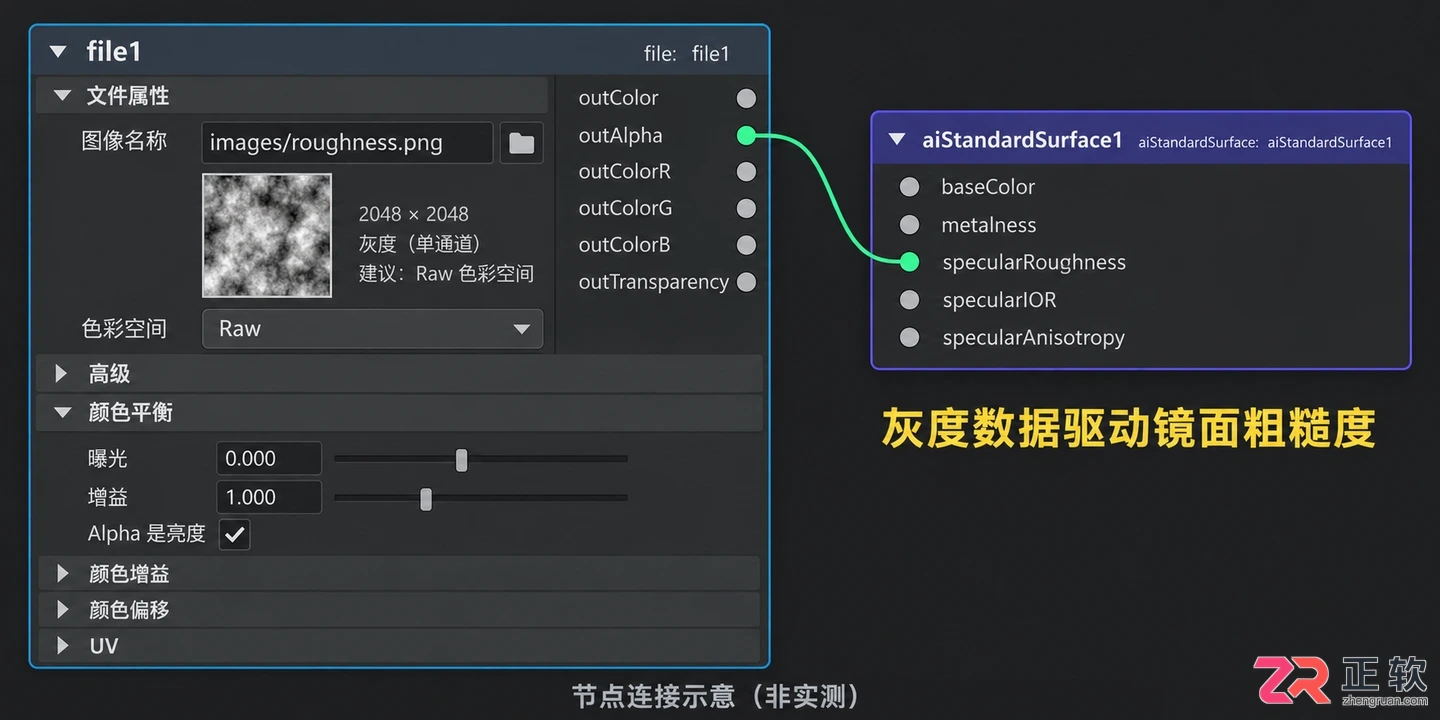
Task: Click the roughness texture preview thumbnail
Action: click(x=267, y=236)
